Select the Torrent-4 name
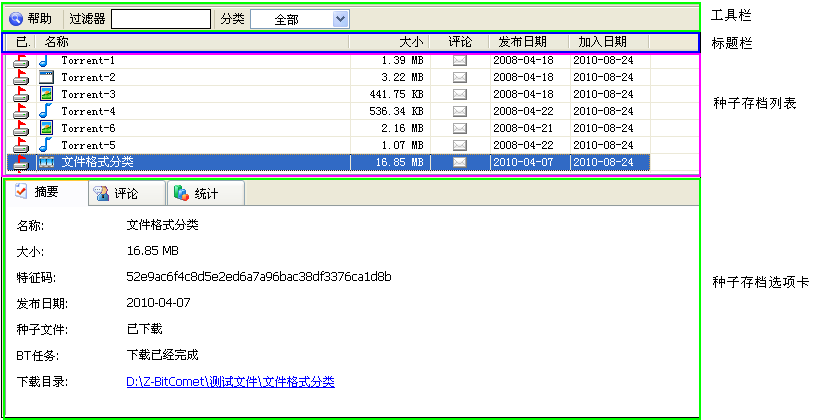 pyautogui.click(x=88, y=111)
